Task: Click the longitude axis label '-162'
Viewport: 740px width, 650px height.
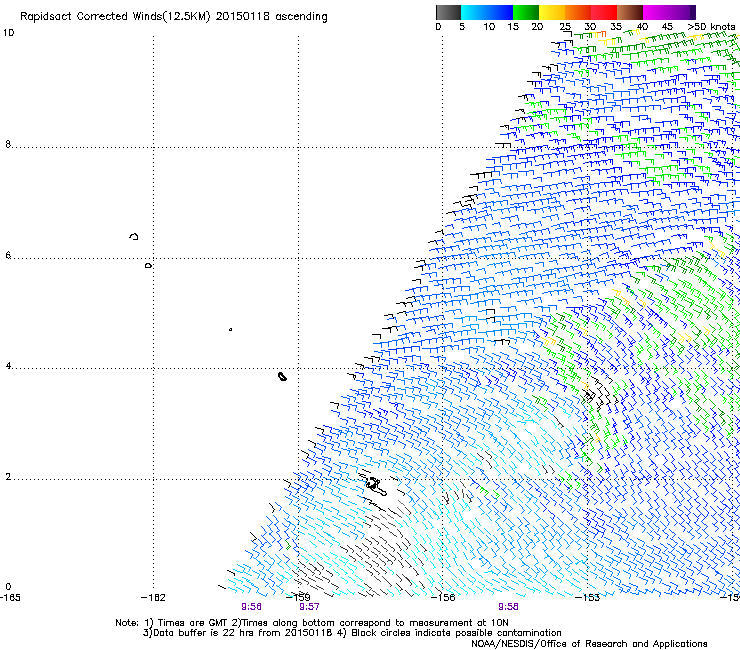Action: (153, 598)
